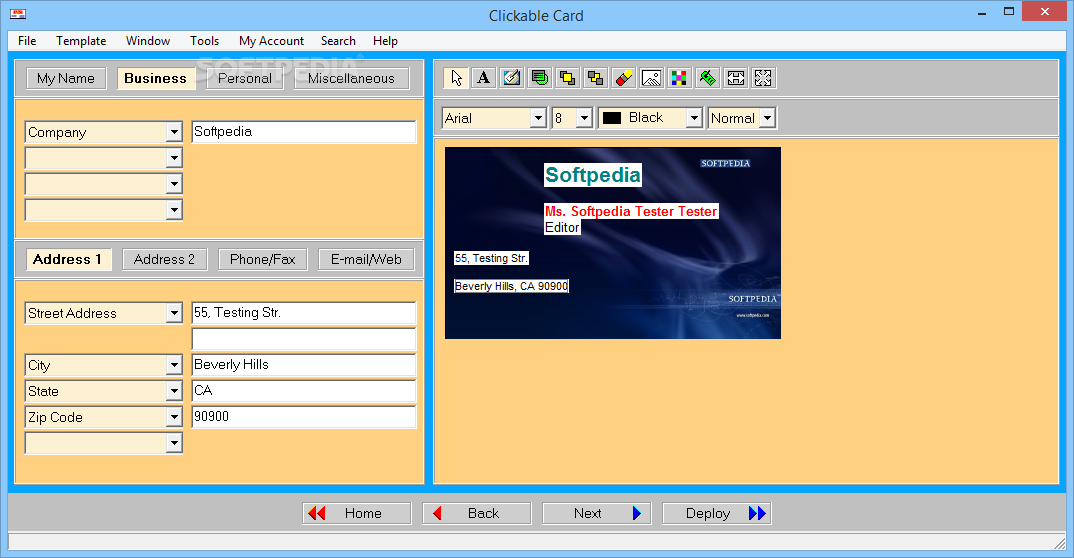This screenshot has height=558, width=1074.
Task: Open the Tools menu
Action: pyautogui.click(x=204, y=41)
